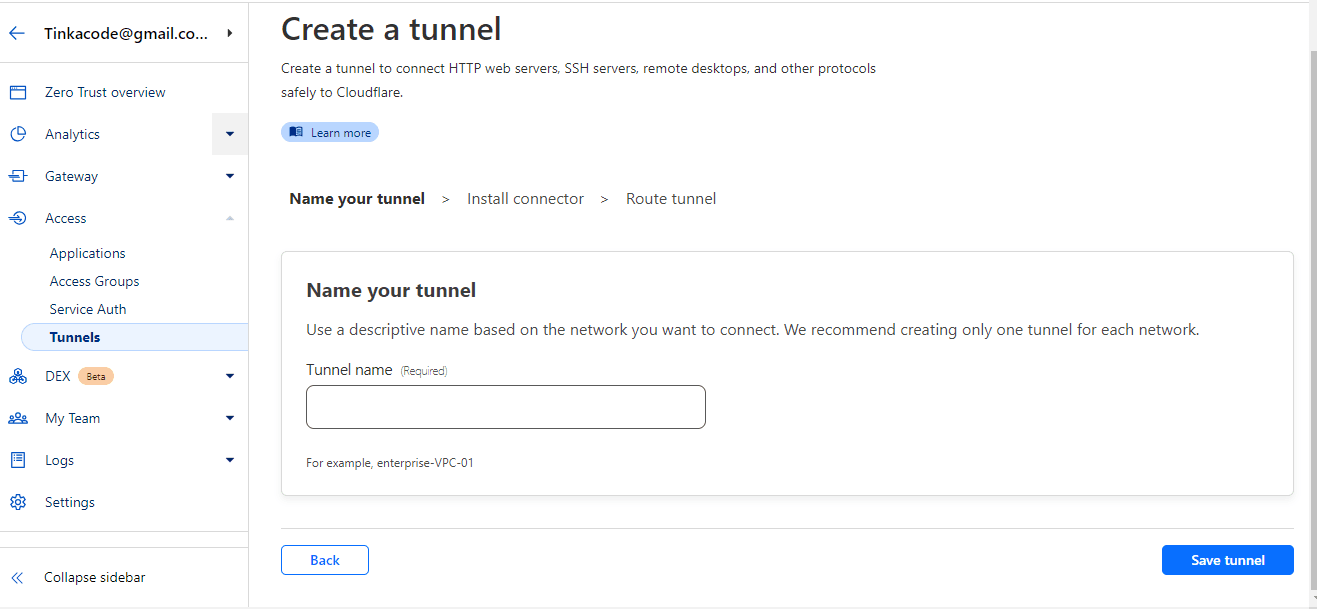1317x609 pixels.
Task: Collapse sidebar using the double chevron icon
Action: tap(17, 577)
